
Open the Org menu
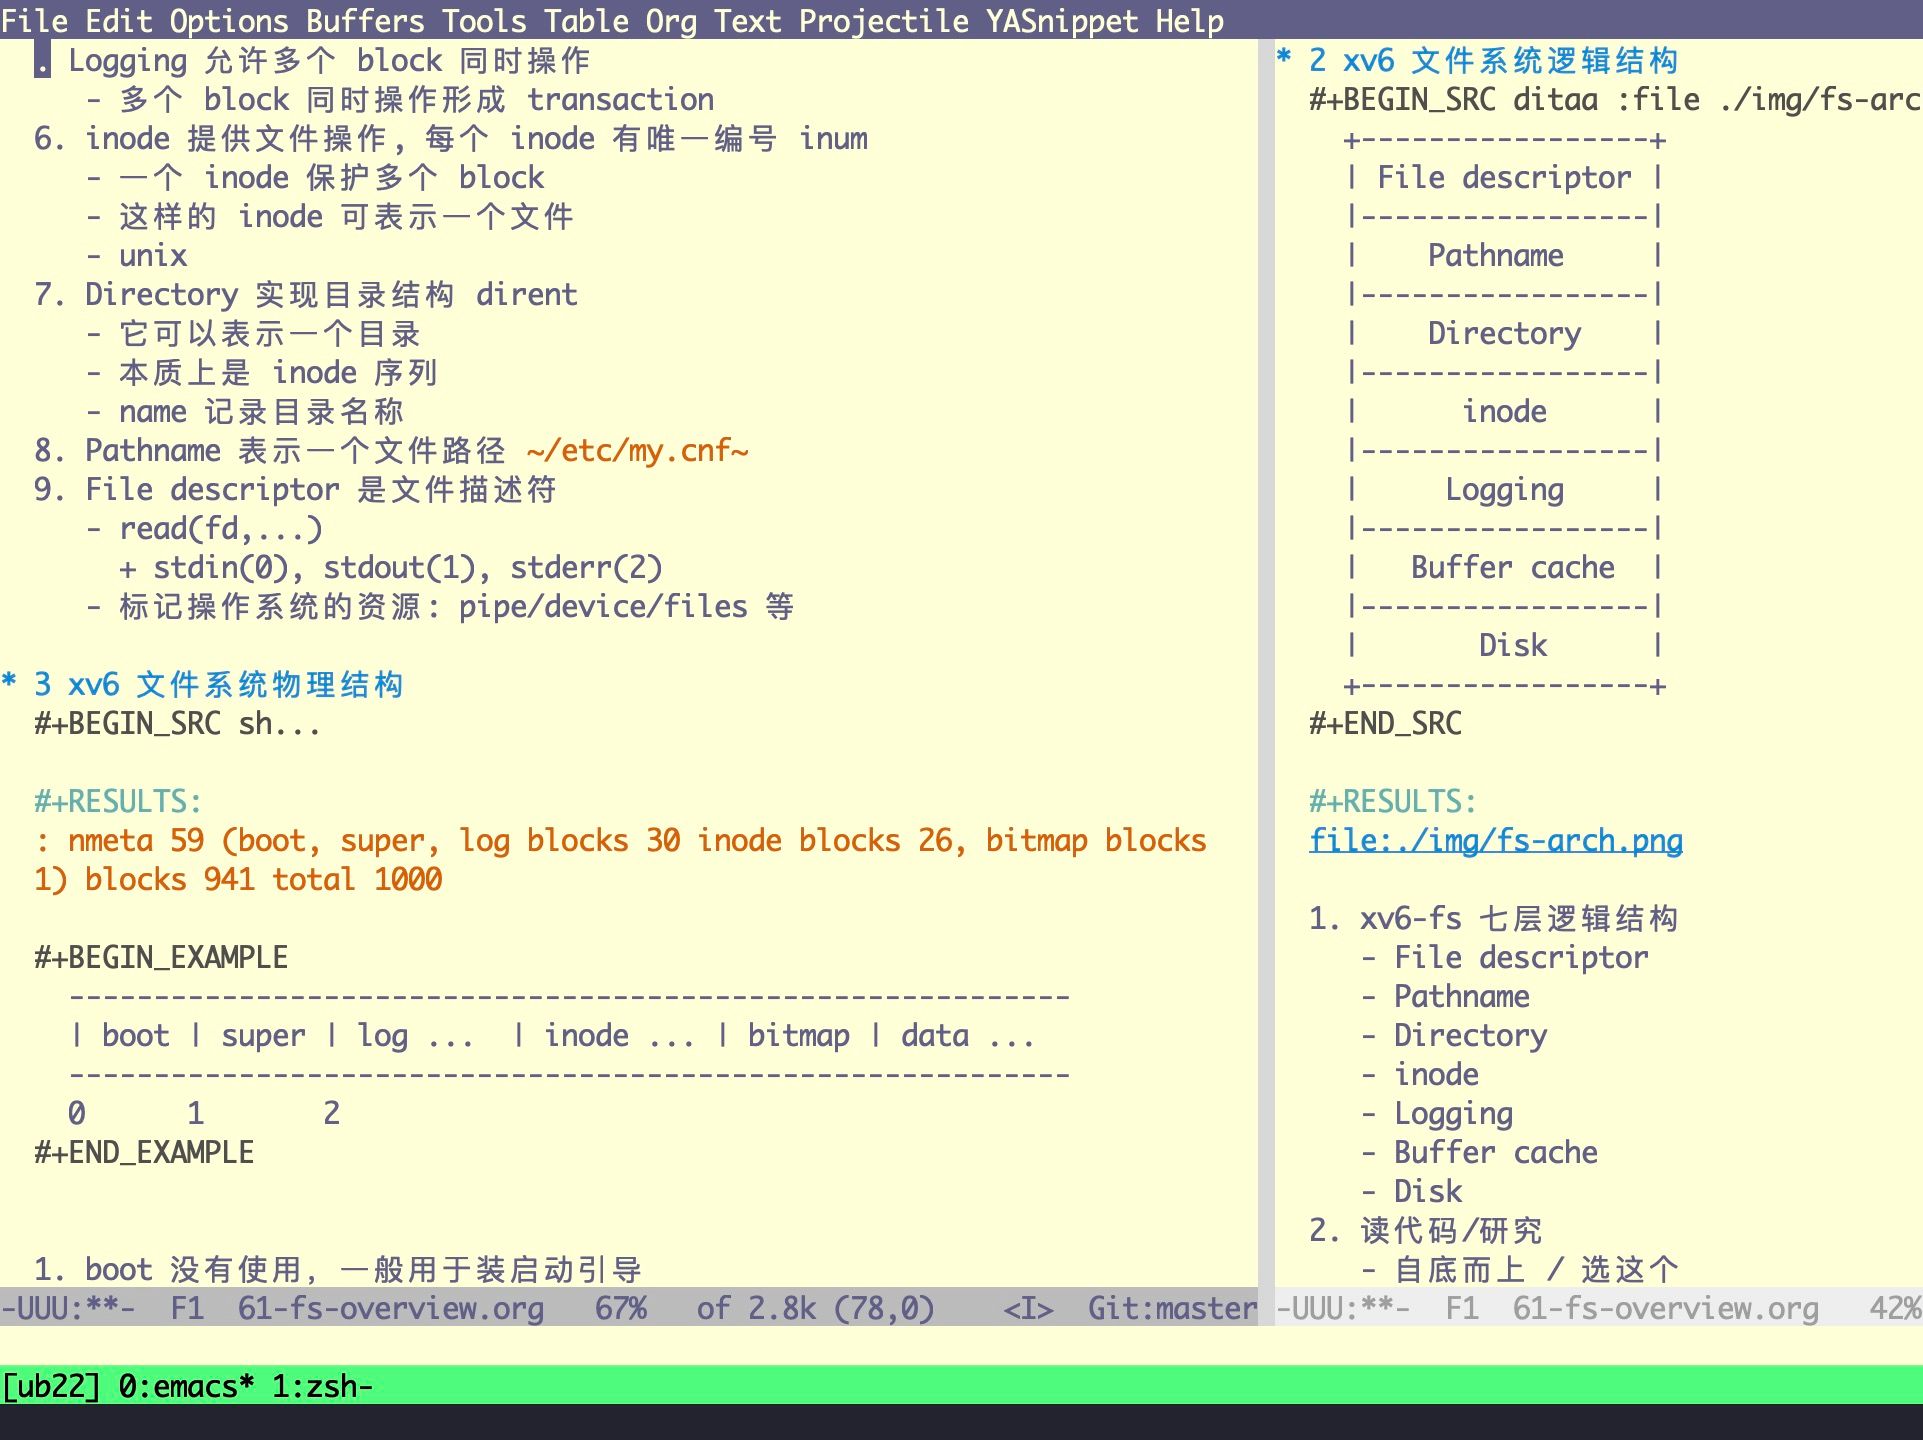click(x=671, y=20)
